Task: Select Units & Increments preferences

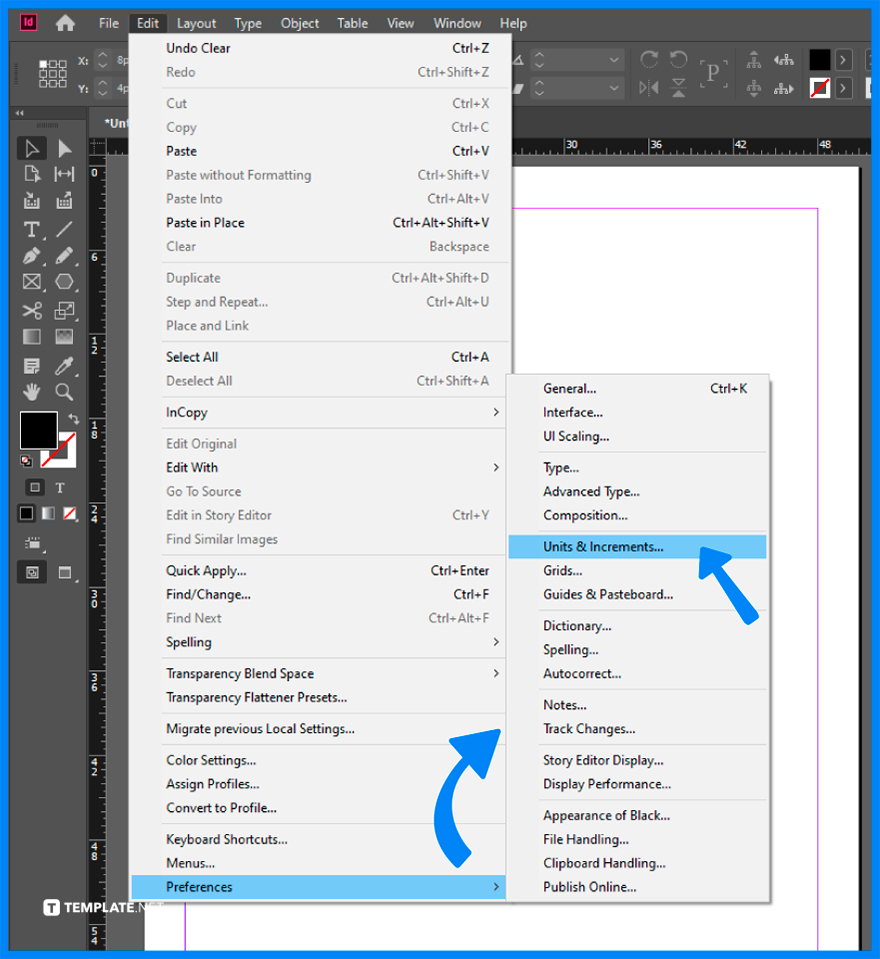Action: point(600,546)
